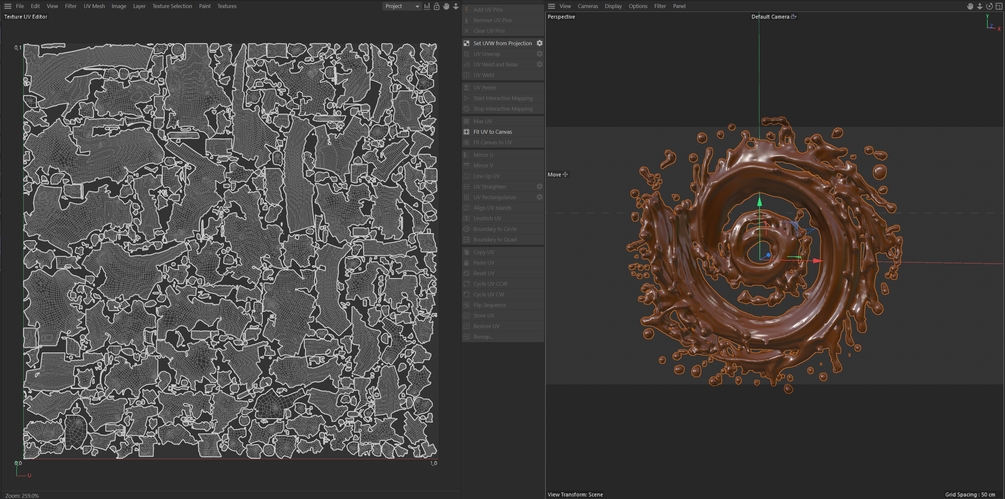
Task: Open UV Rectangularize settings gear
Action: (x=540, y=197)
